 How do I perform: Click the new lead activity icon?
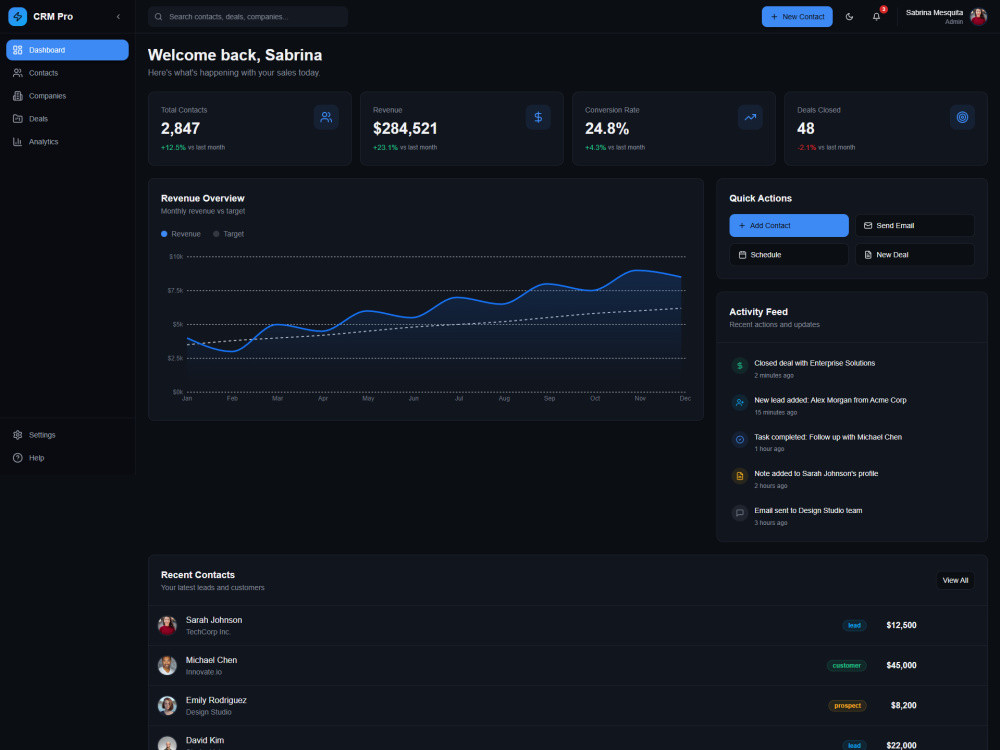pos(740,402)
